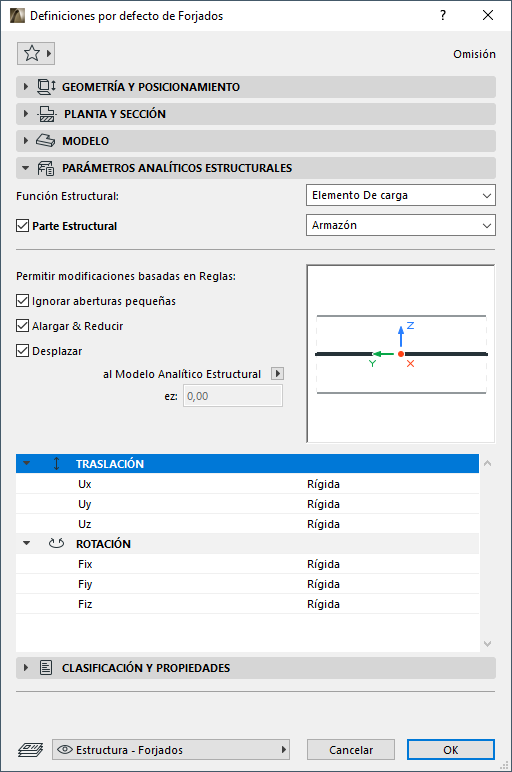The image size is (512, 772).
Task: Click the Modelo panel icon
Action: click(x=45, y=141)
